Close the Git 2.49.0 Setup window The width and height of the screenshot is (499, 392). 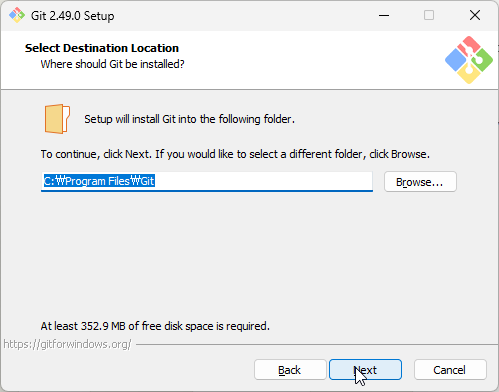tap(475, 15)
